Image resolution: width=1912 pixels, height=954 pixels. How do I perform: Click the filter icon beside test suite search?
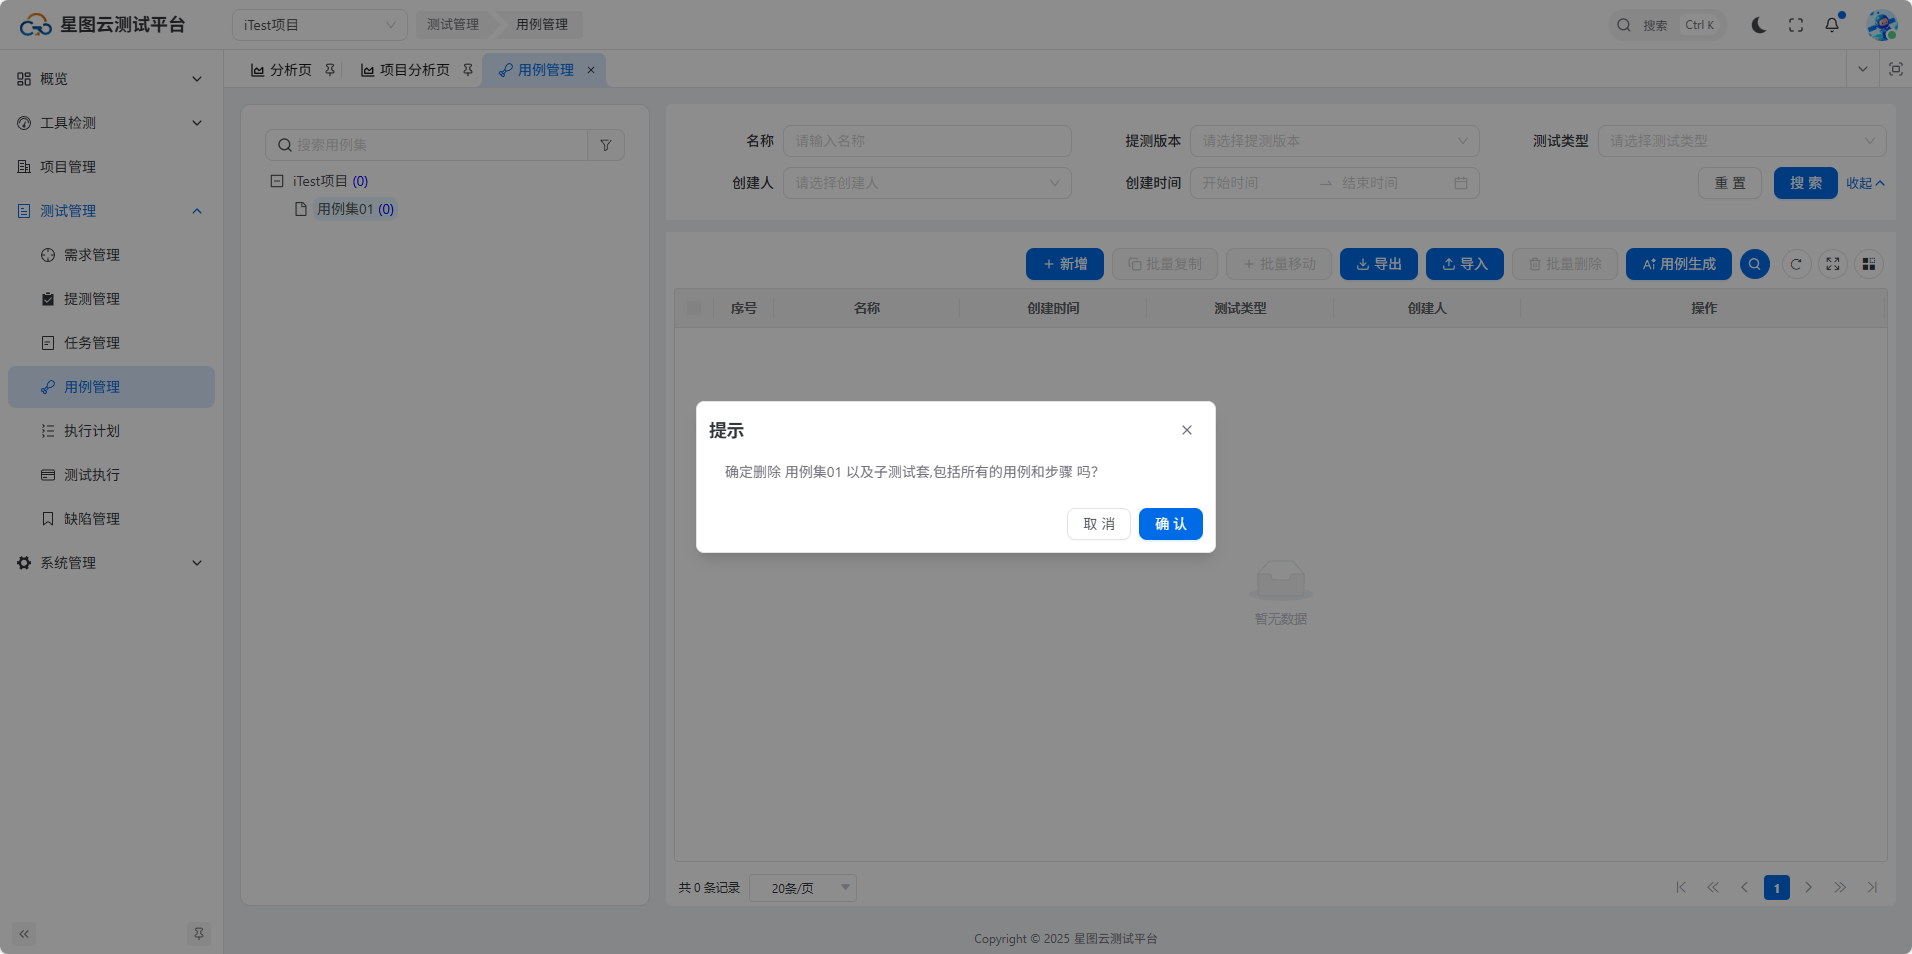point(606,145)
